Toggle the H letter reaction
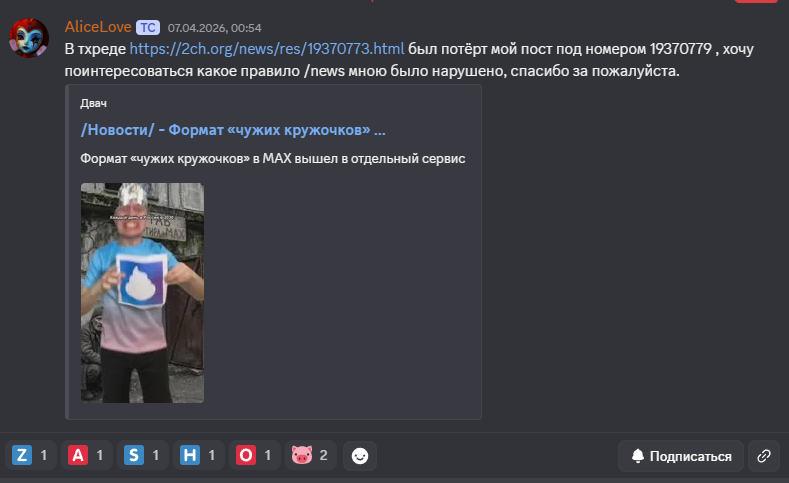The image size is (789, 483). point(199,456)
